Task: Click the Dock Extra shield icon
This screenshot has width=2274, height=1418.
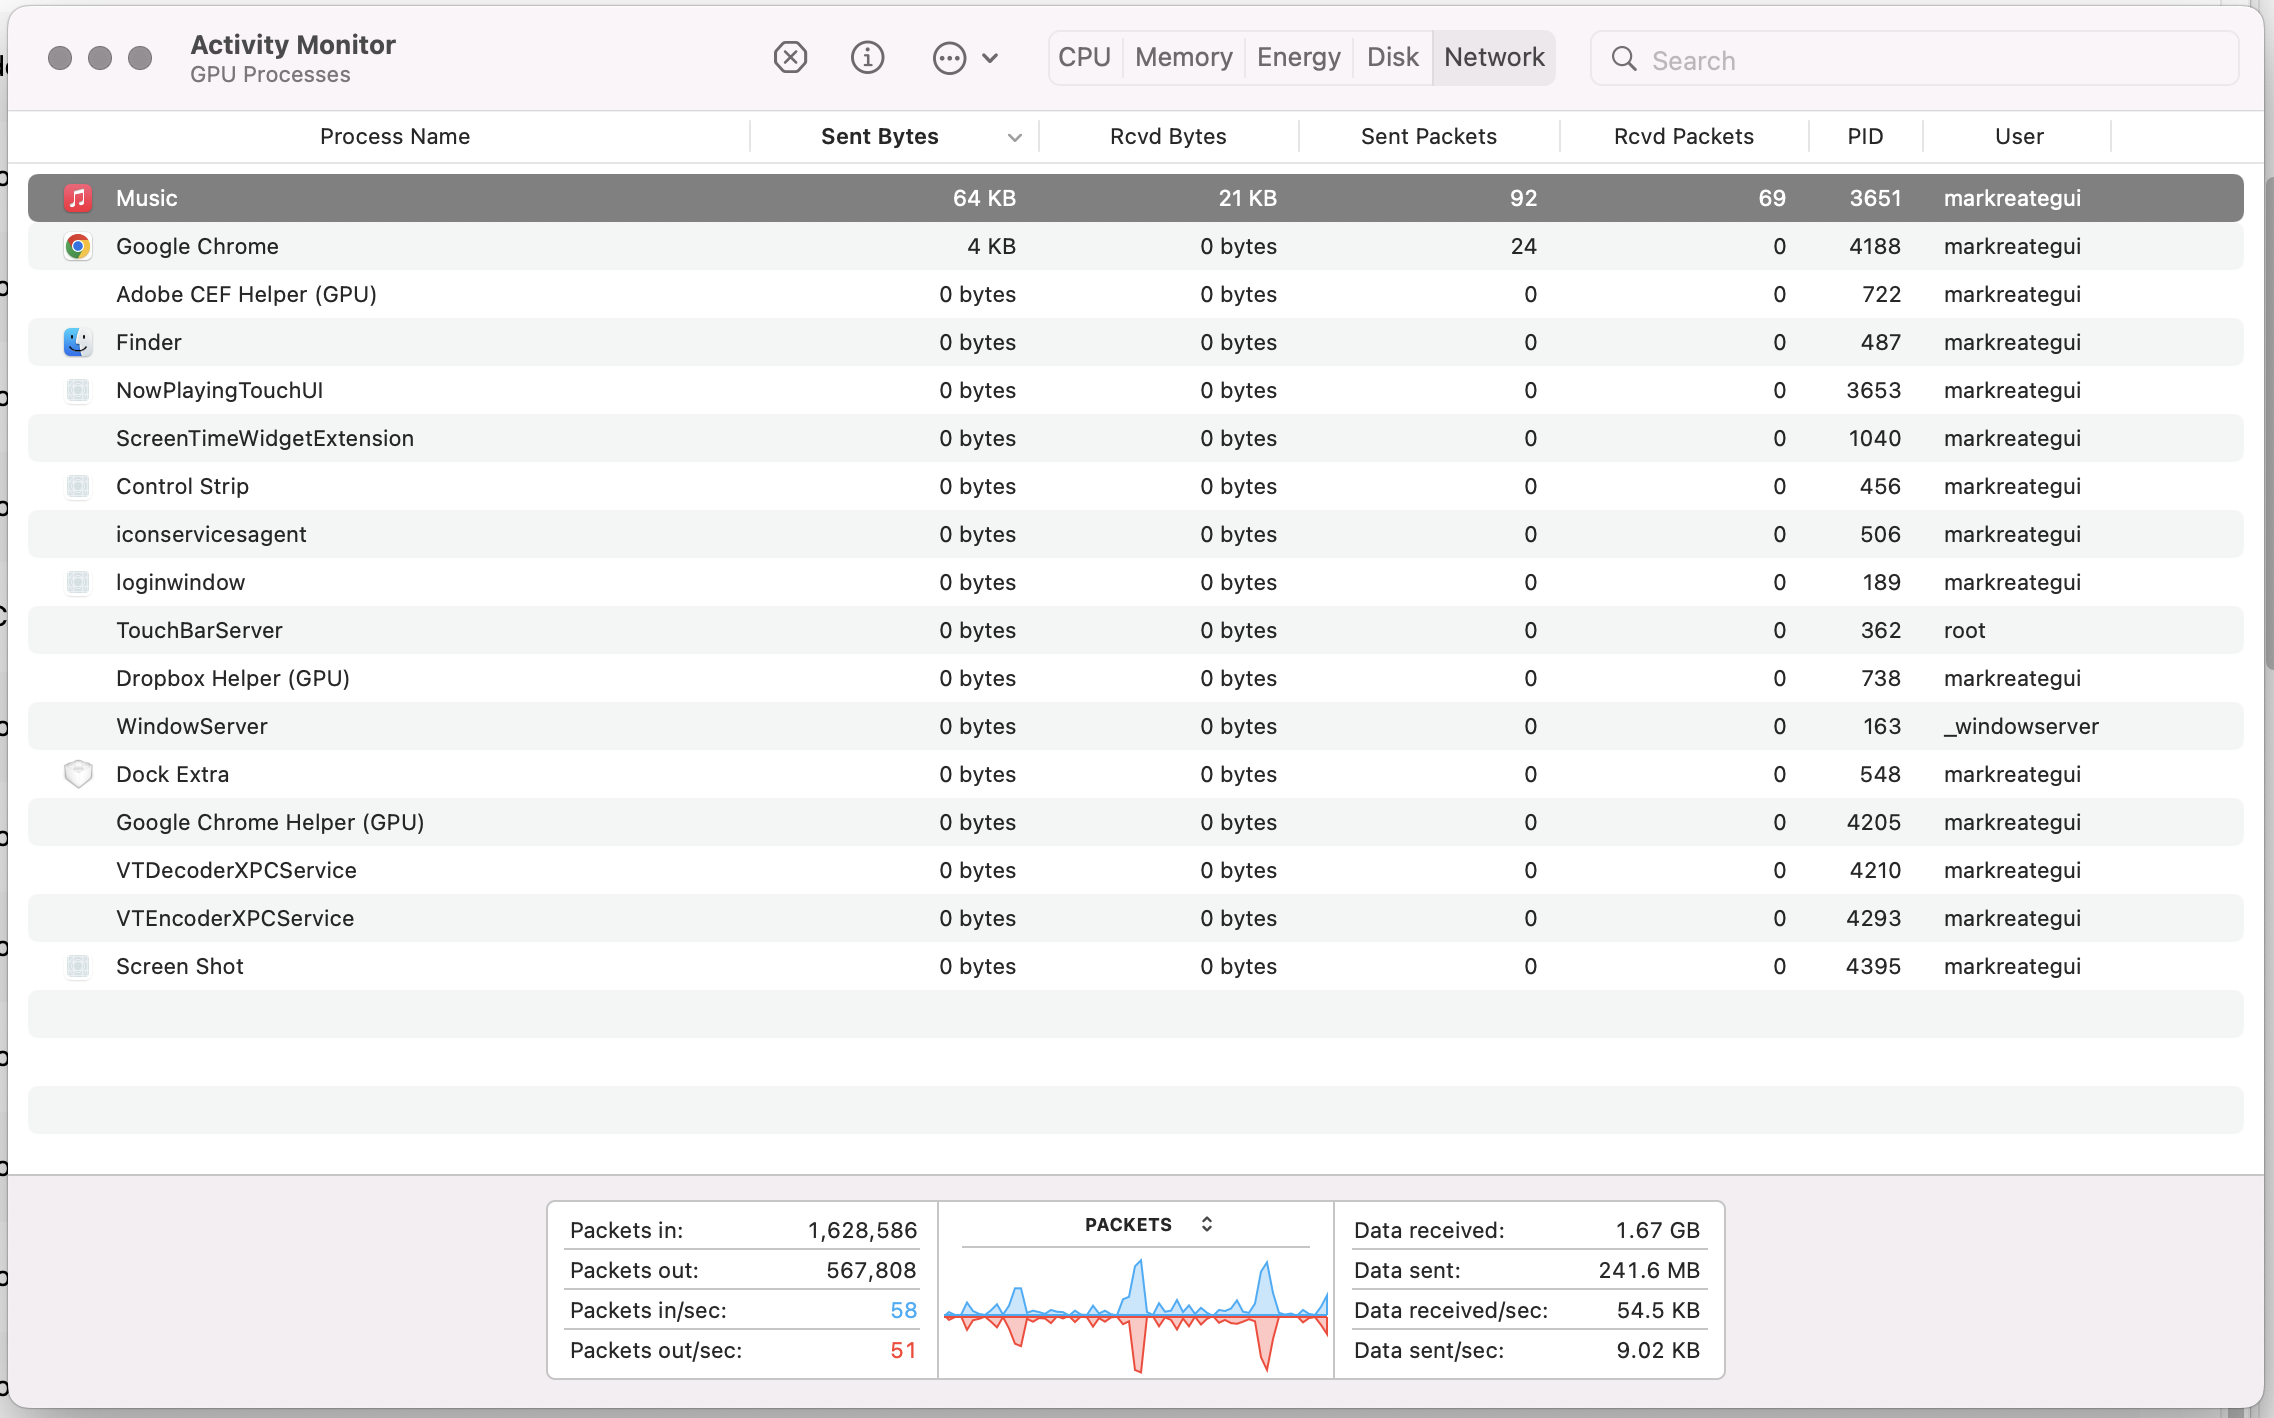Action: pyautogui.click(x=78, y=774)
